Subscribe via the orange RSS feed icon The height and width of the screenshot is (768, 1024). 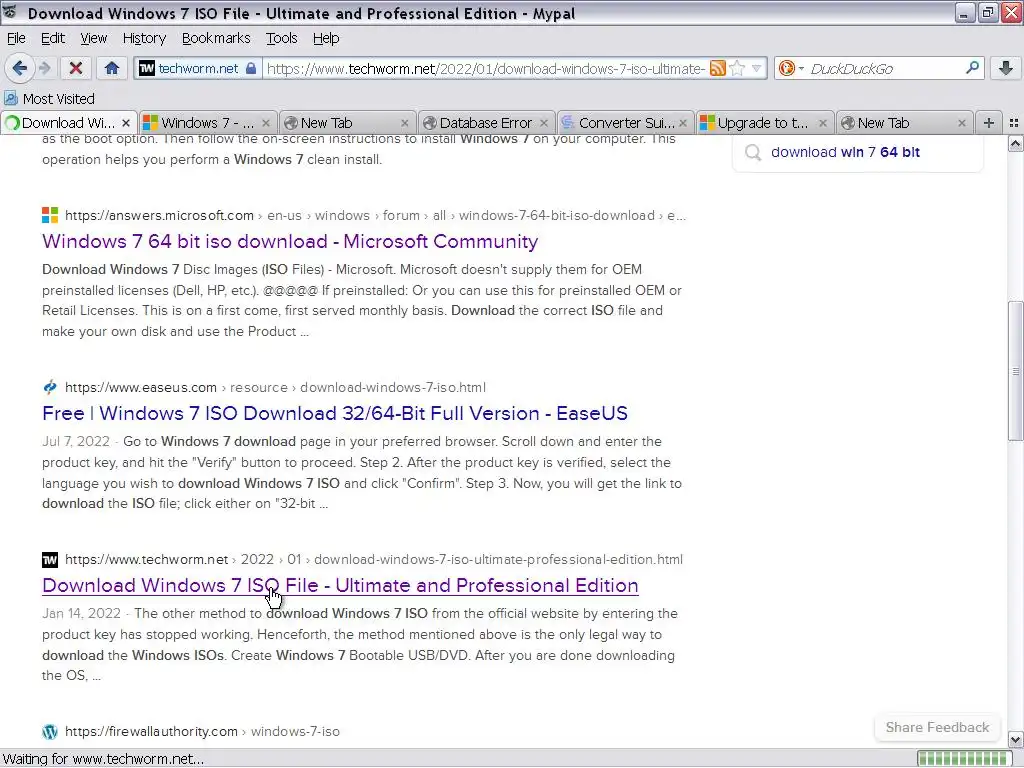pyautogui.click(x=718, y=68)
